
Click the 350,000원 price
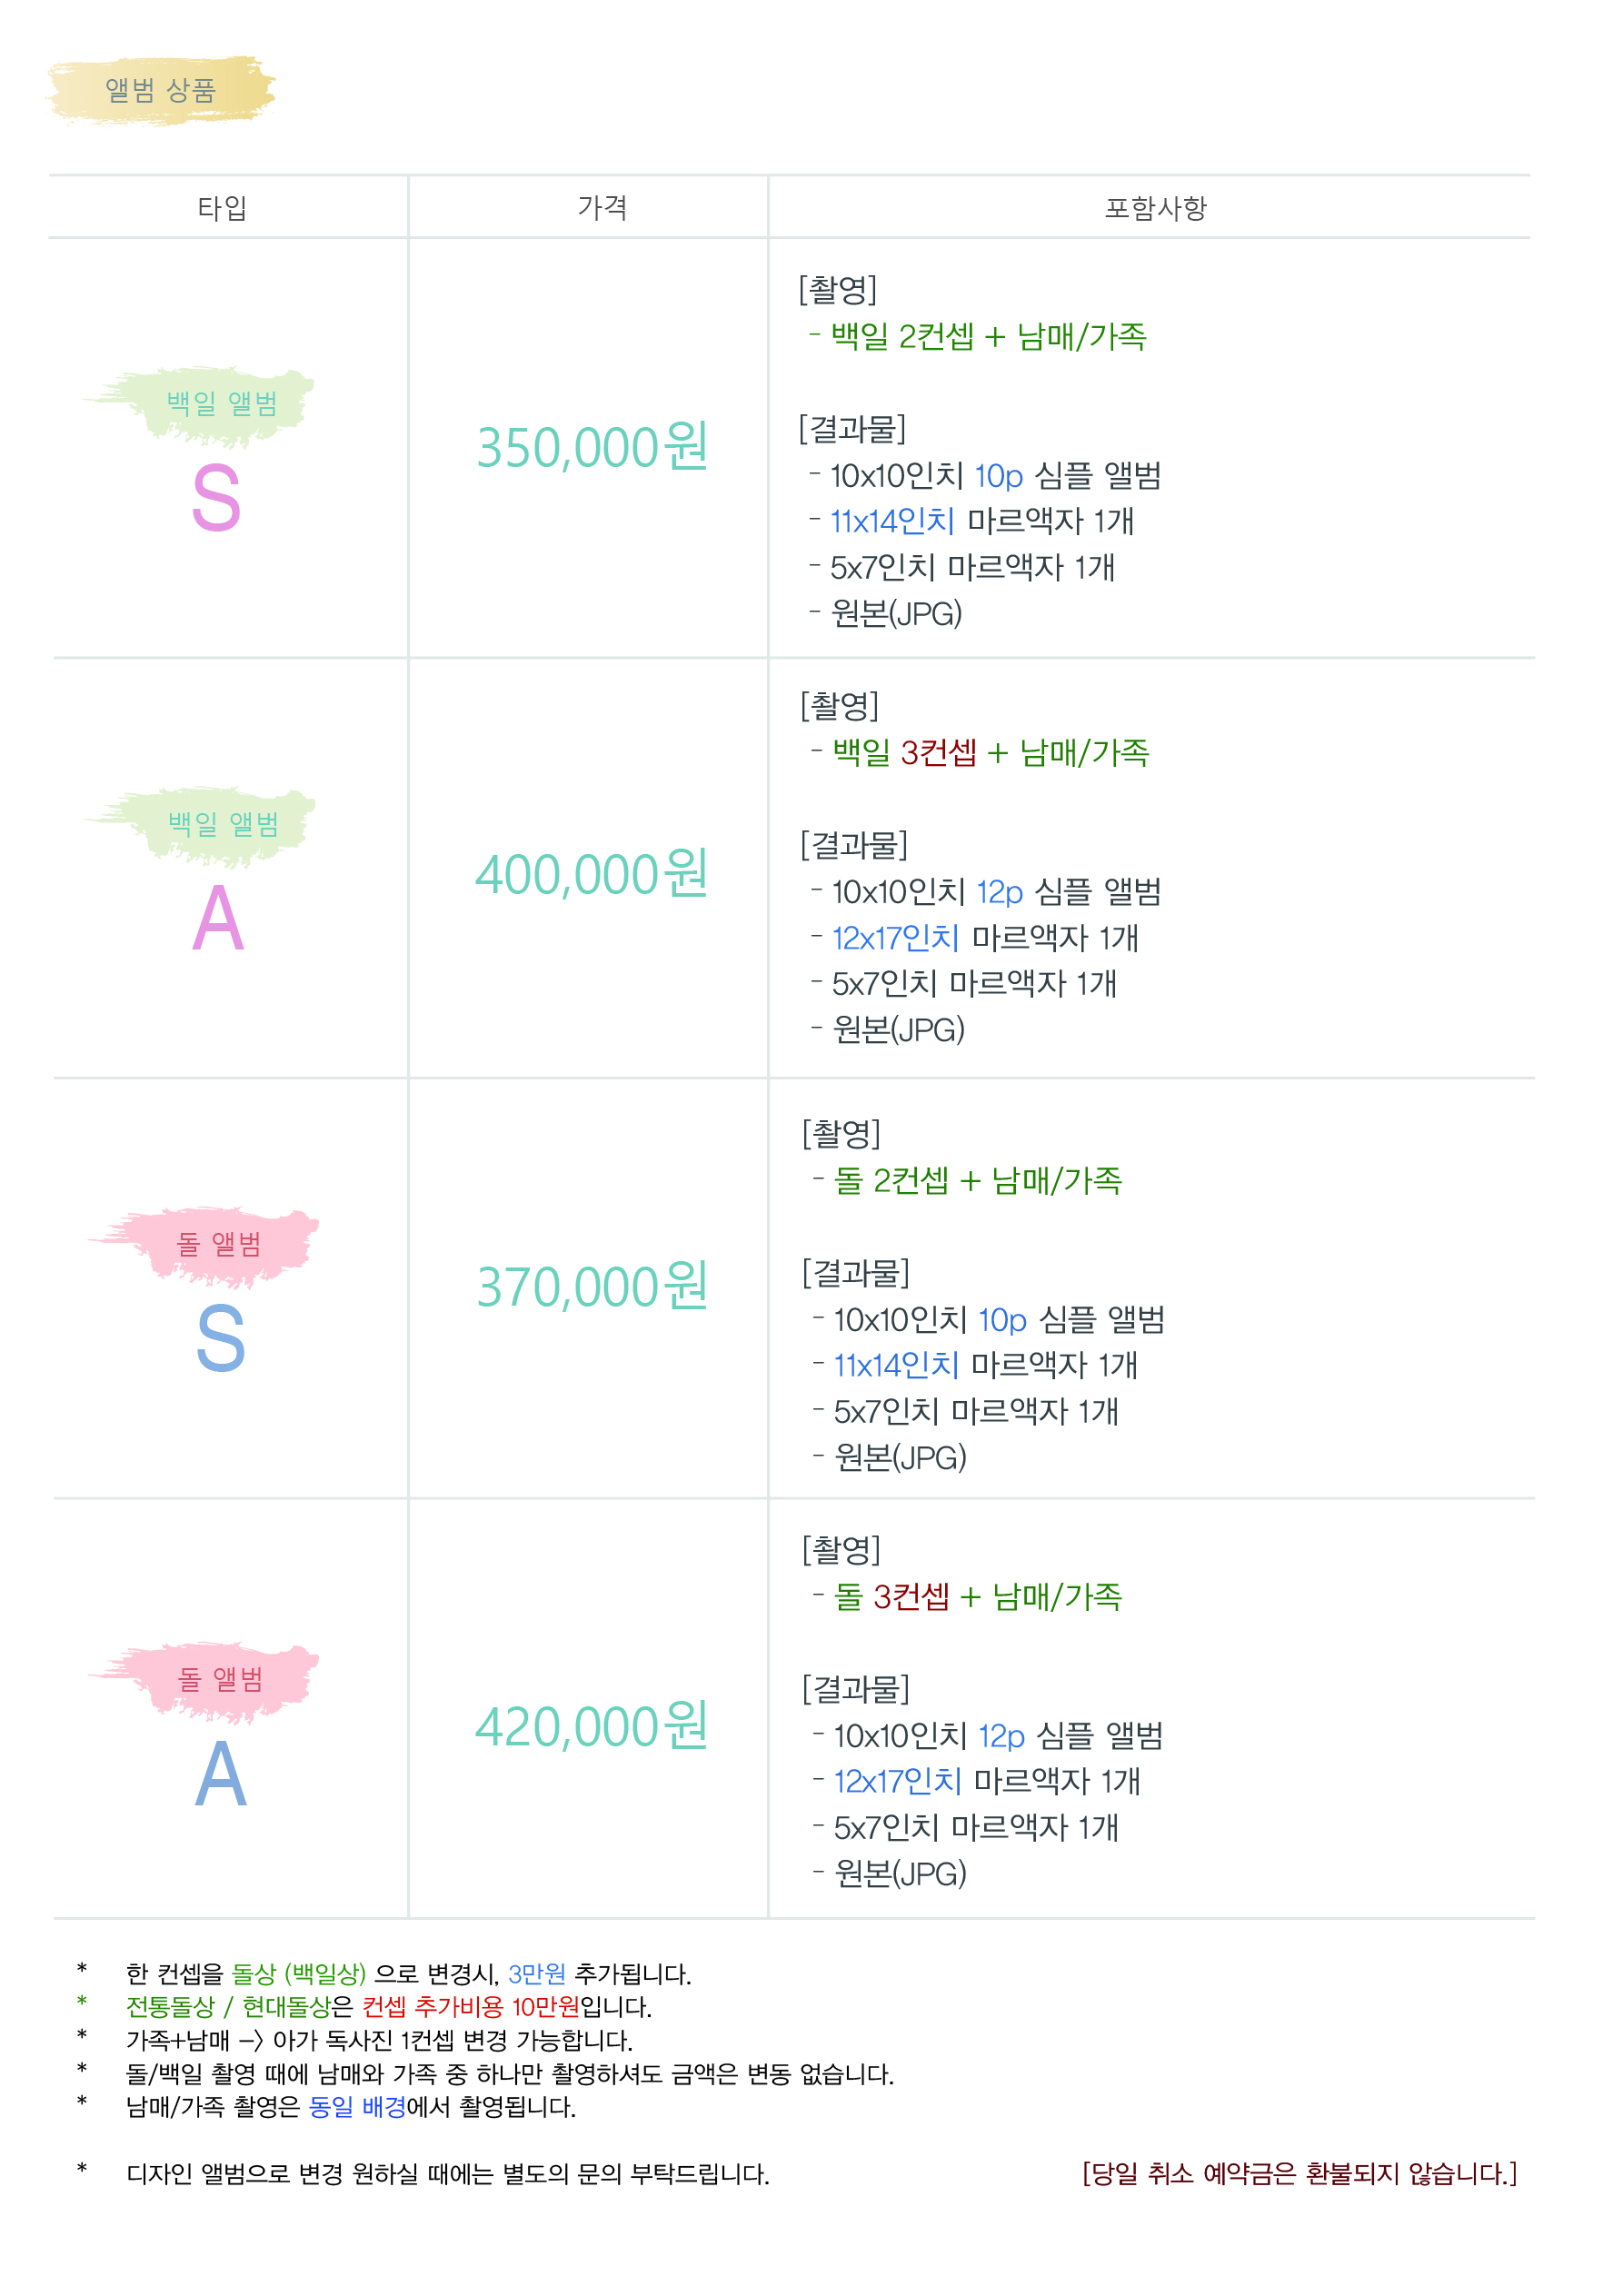point(592,447)
